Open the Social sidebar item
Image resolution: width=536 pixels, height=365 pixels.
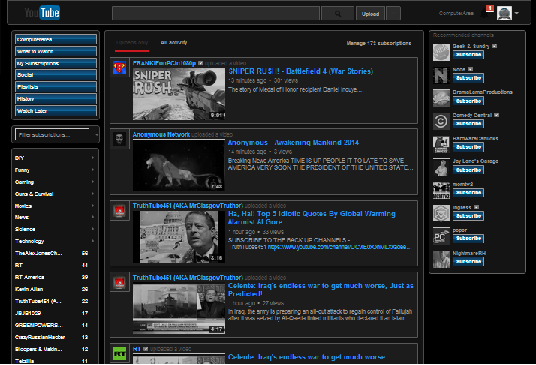(x=56, y=75)
